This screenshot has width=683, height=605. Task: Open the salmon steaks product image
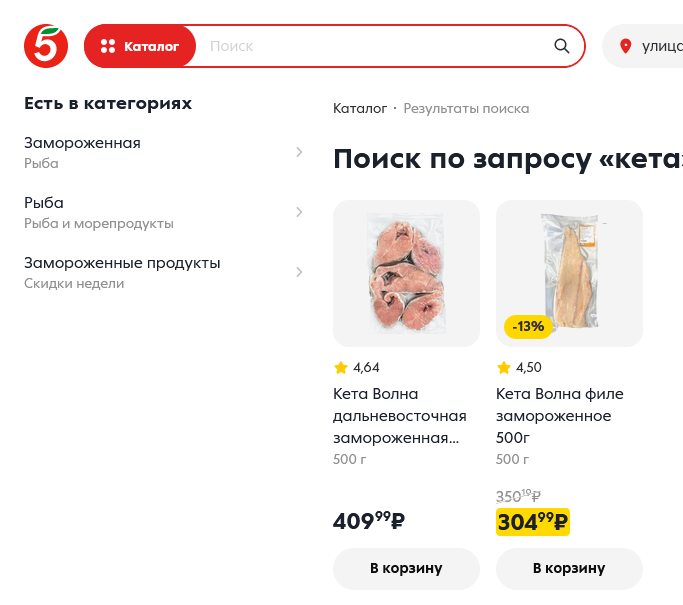406,273
